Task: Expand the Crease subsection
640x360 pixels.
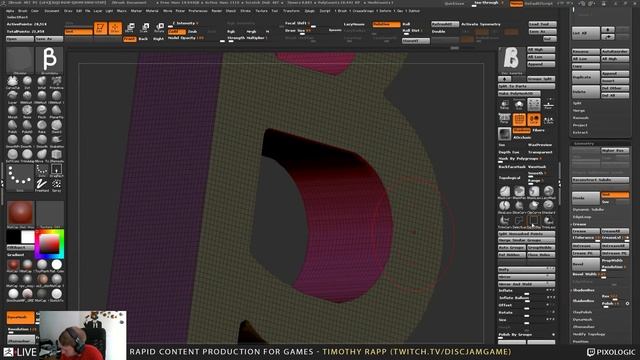Action: tap(579, 224)
